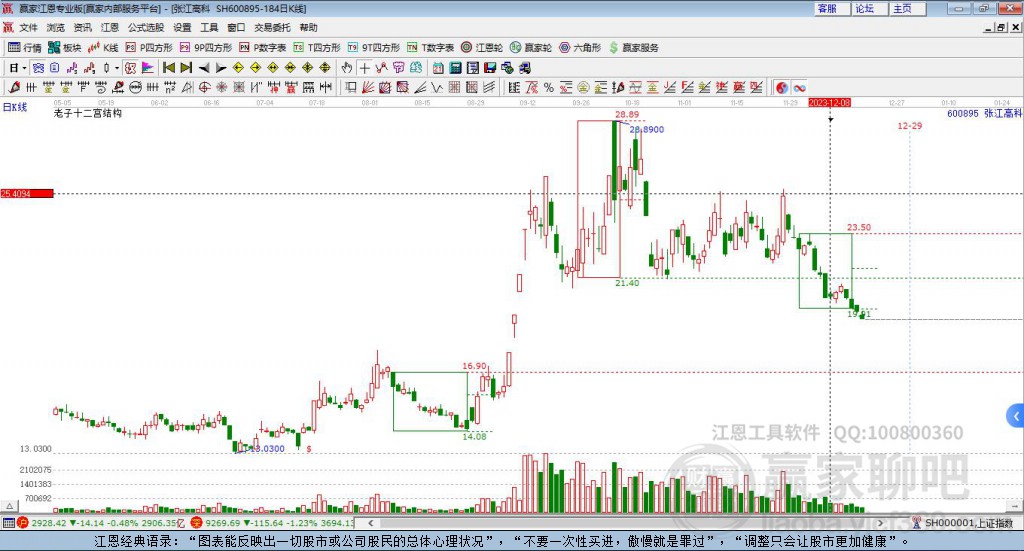
Task: Select the hand pan tool
Action: [x=346, y=68]
